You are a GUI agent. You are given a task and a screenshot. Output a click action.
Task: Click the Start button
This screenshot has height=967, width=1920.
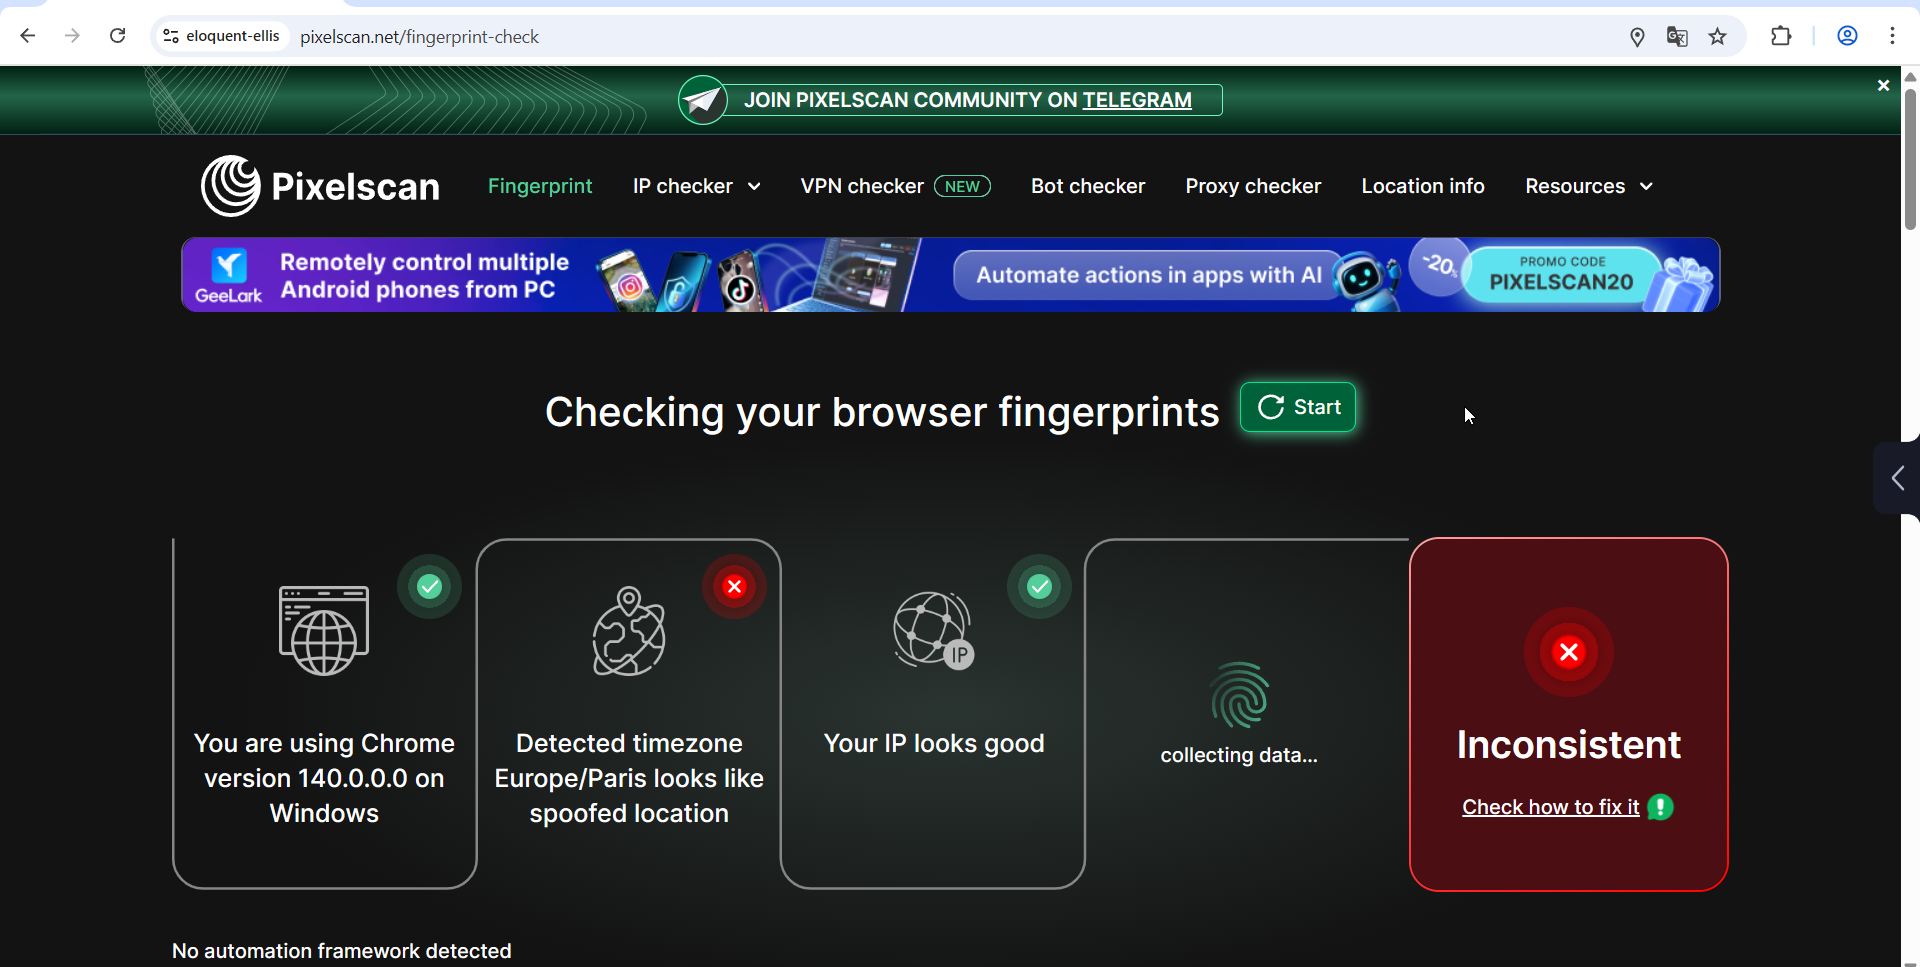coord(1298,407)
